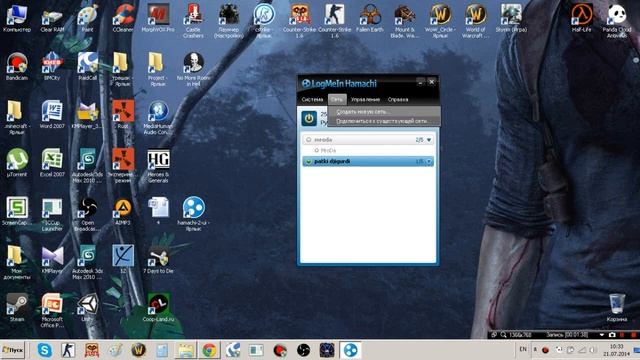
Task: Open Мои документы folder
Action: coord(17,262)
